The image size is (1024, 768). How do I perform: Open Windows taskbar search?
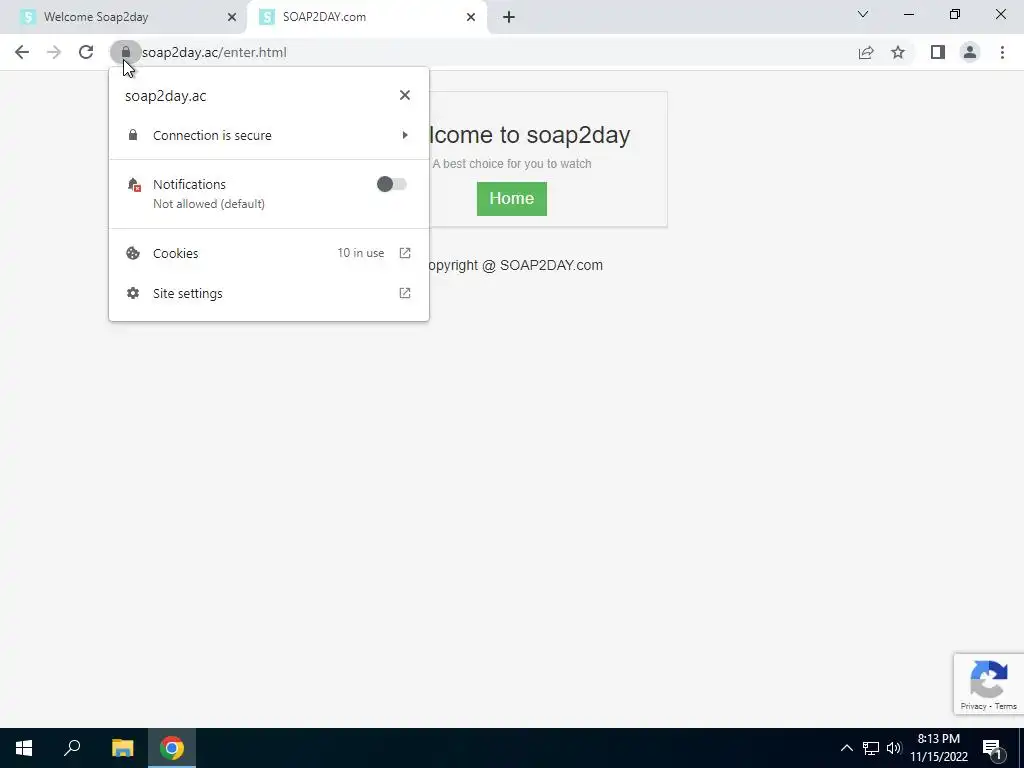72,748
